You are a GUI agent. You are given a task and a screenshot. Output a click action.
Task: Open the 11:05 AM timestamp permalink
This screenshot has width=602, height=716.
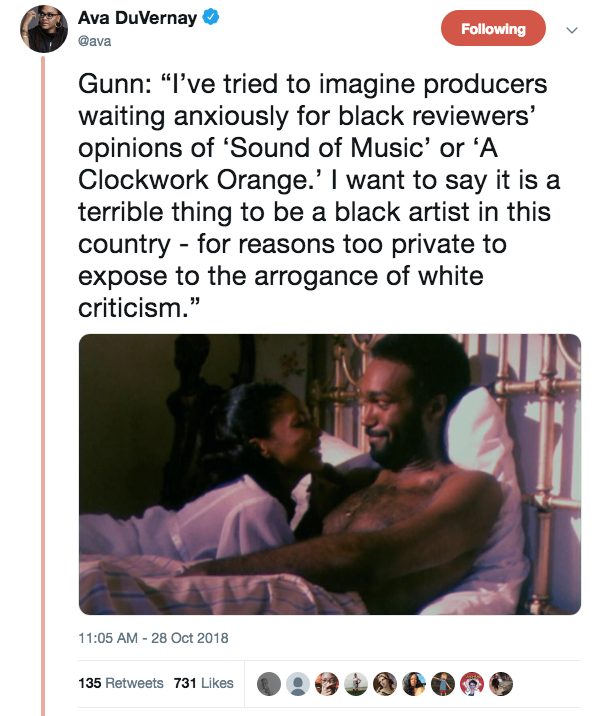tap(154, 638)
